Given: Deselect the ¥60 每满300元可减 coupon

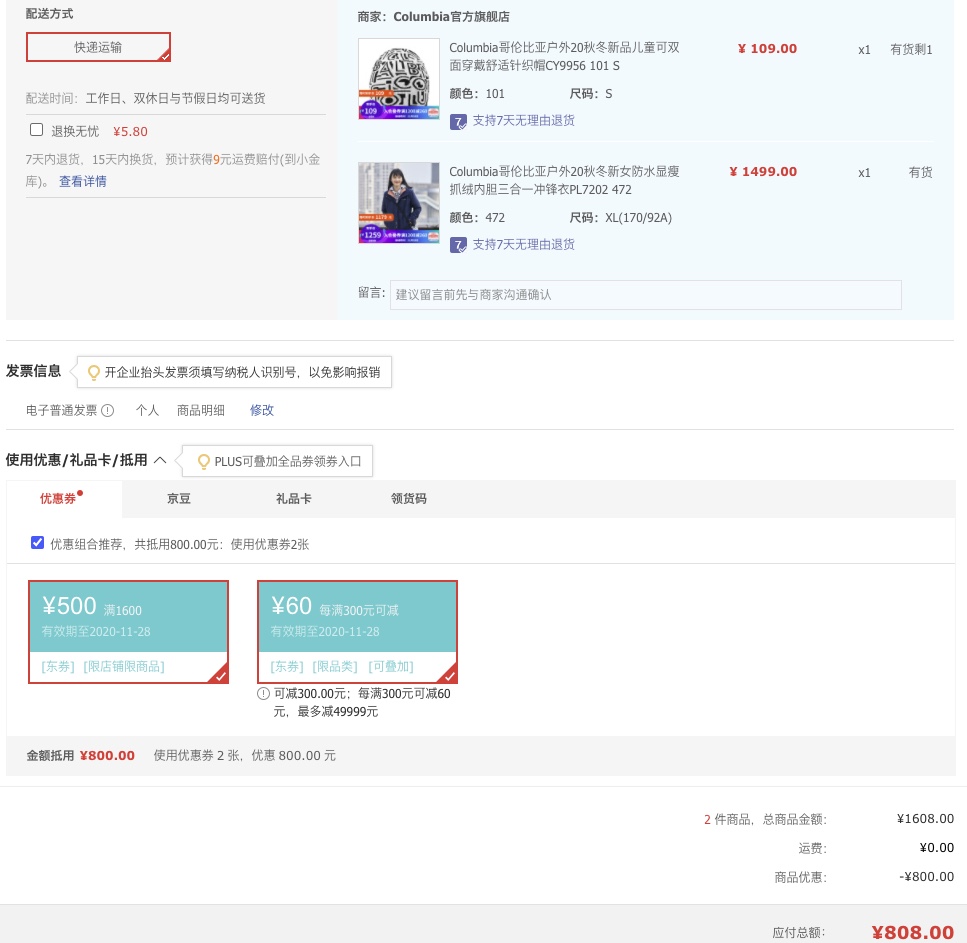Looking at the screenshot, I should [x=357, y=632].
